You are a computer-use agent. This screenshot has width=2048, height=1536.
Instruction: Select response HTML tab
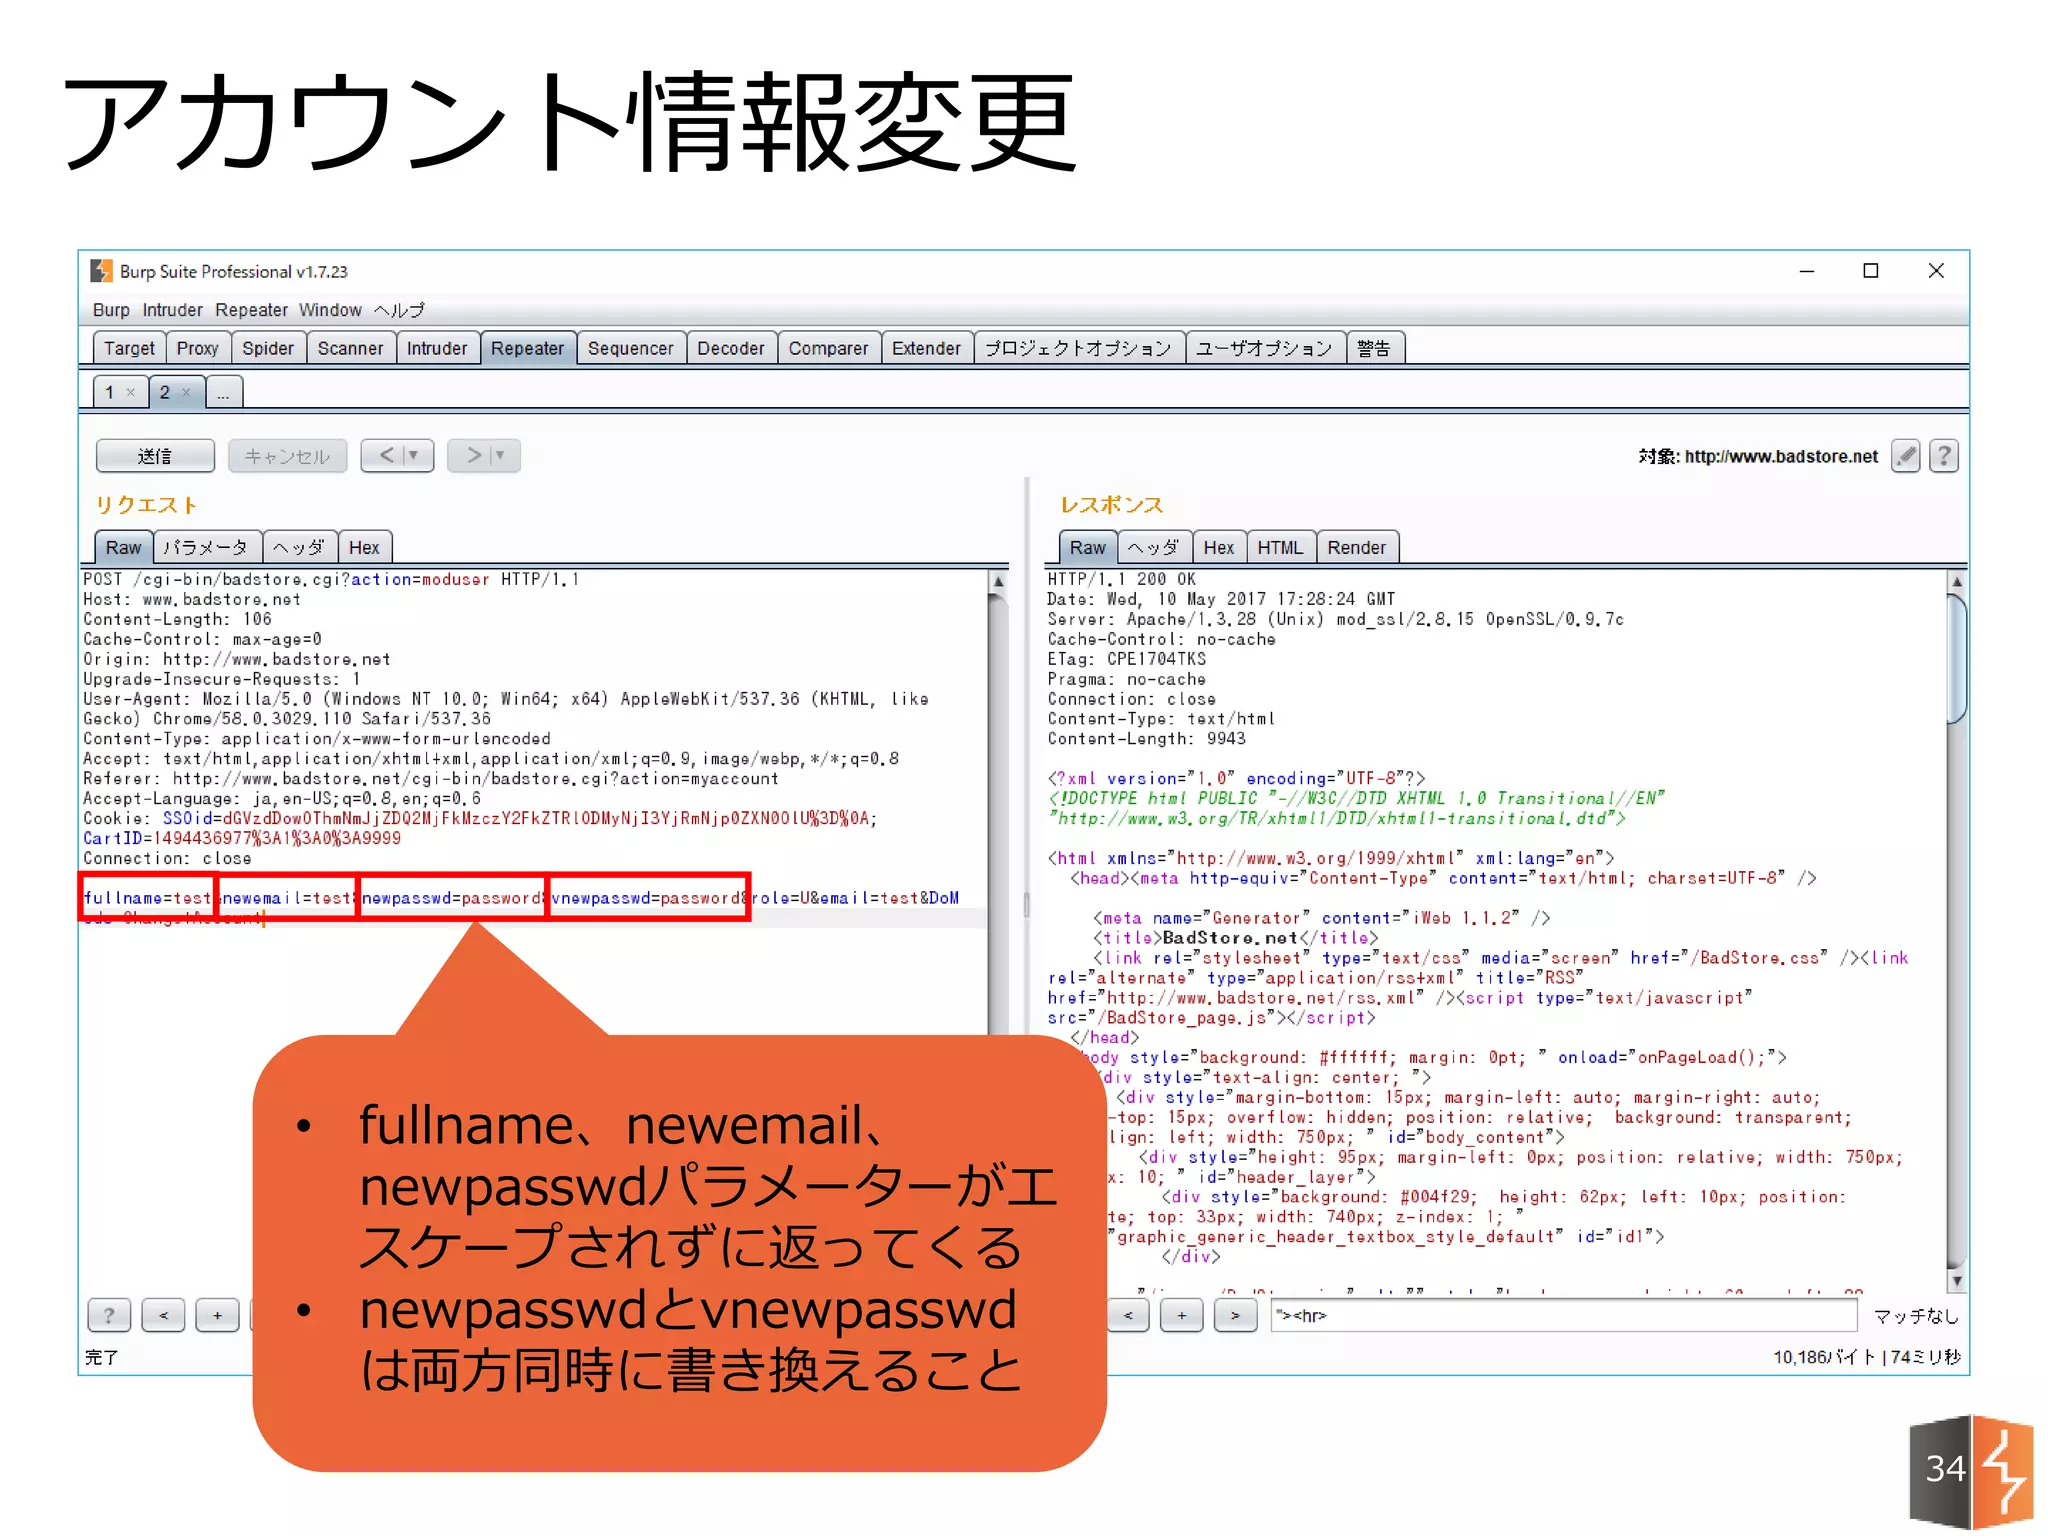1280,547
